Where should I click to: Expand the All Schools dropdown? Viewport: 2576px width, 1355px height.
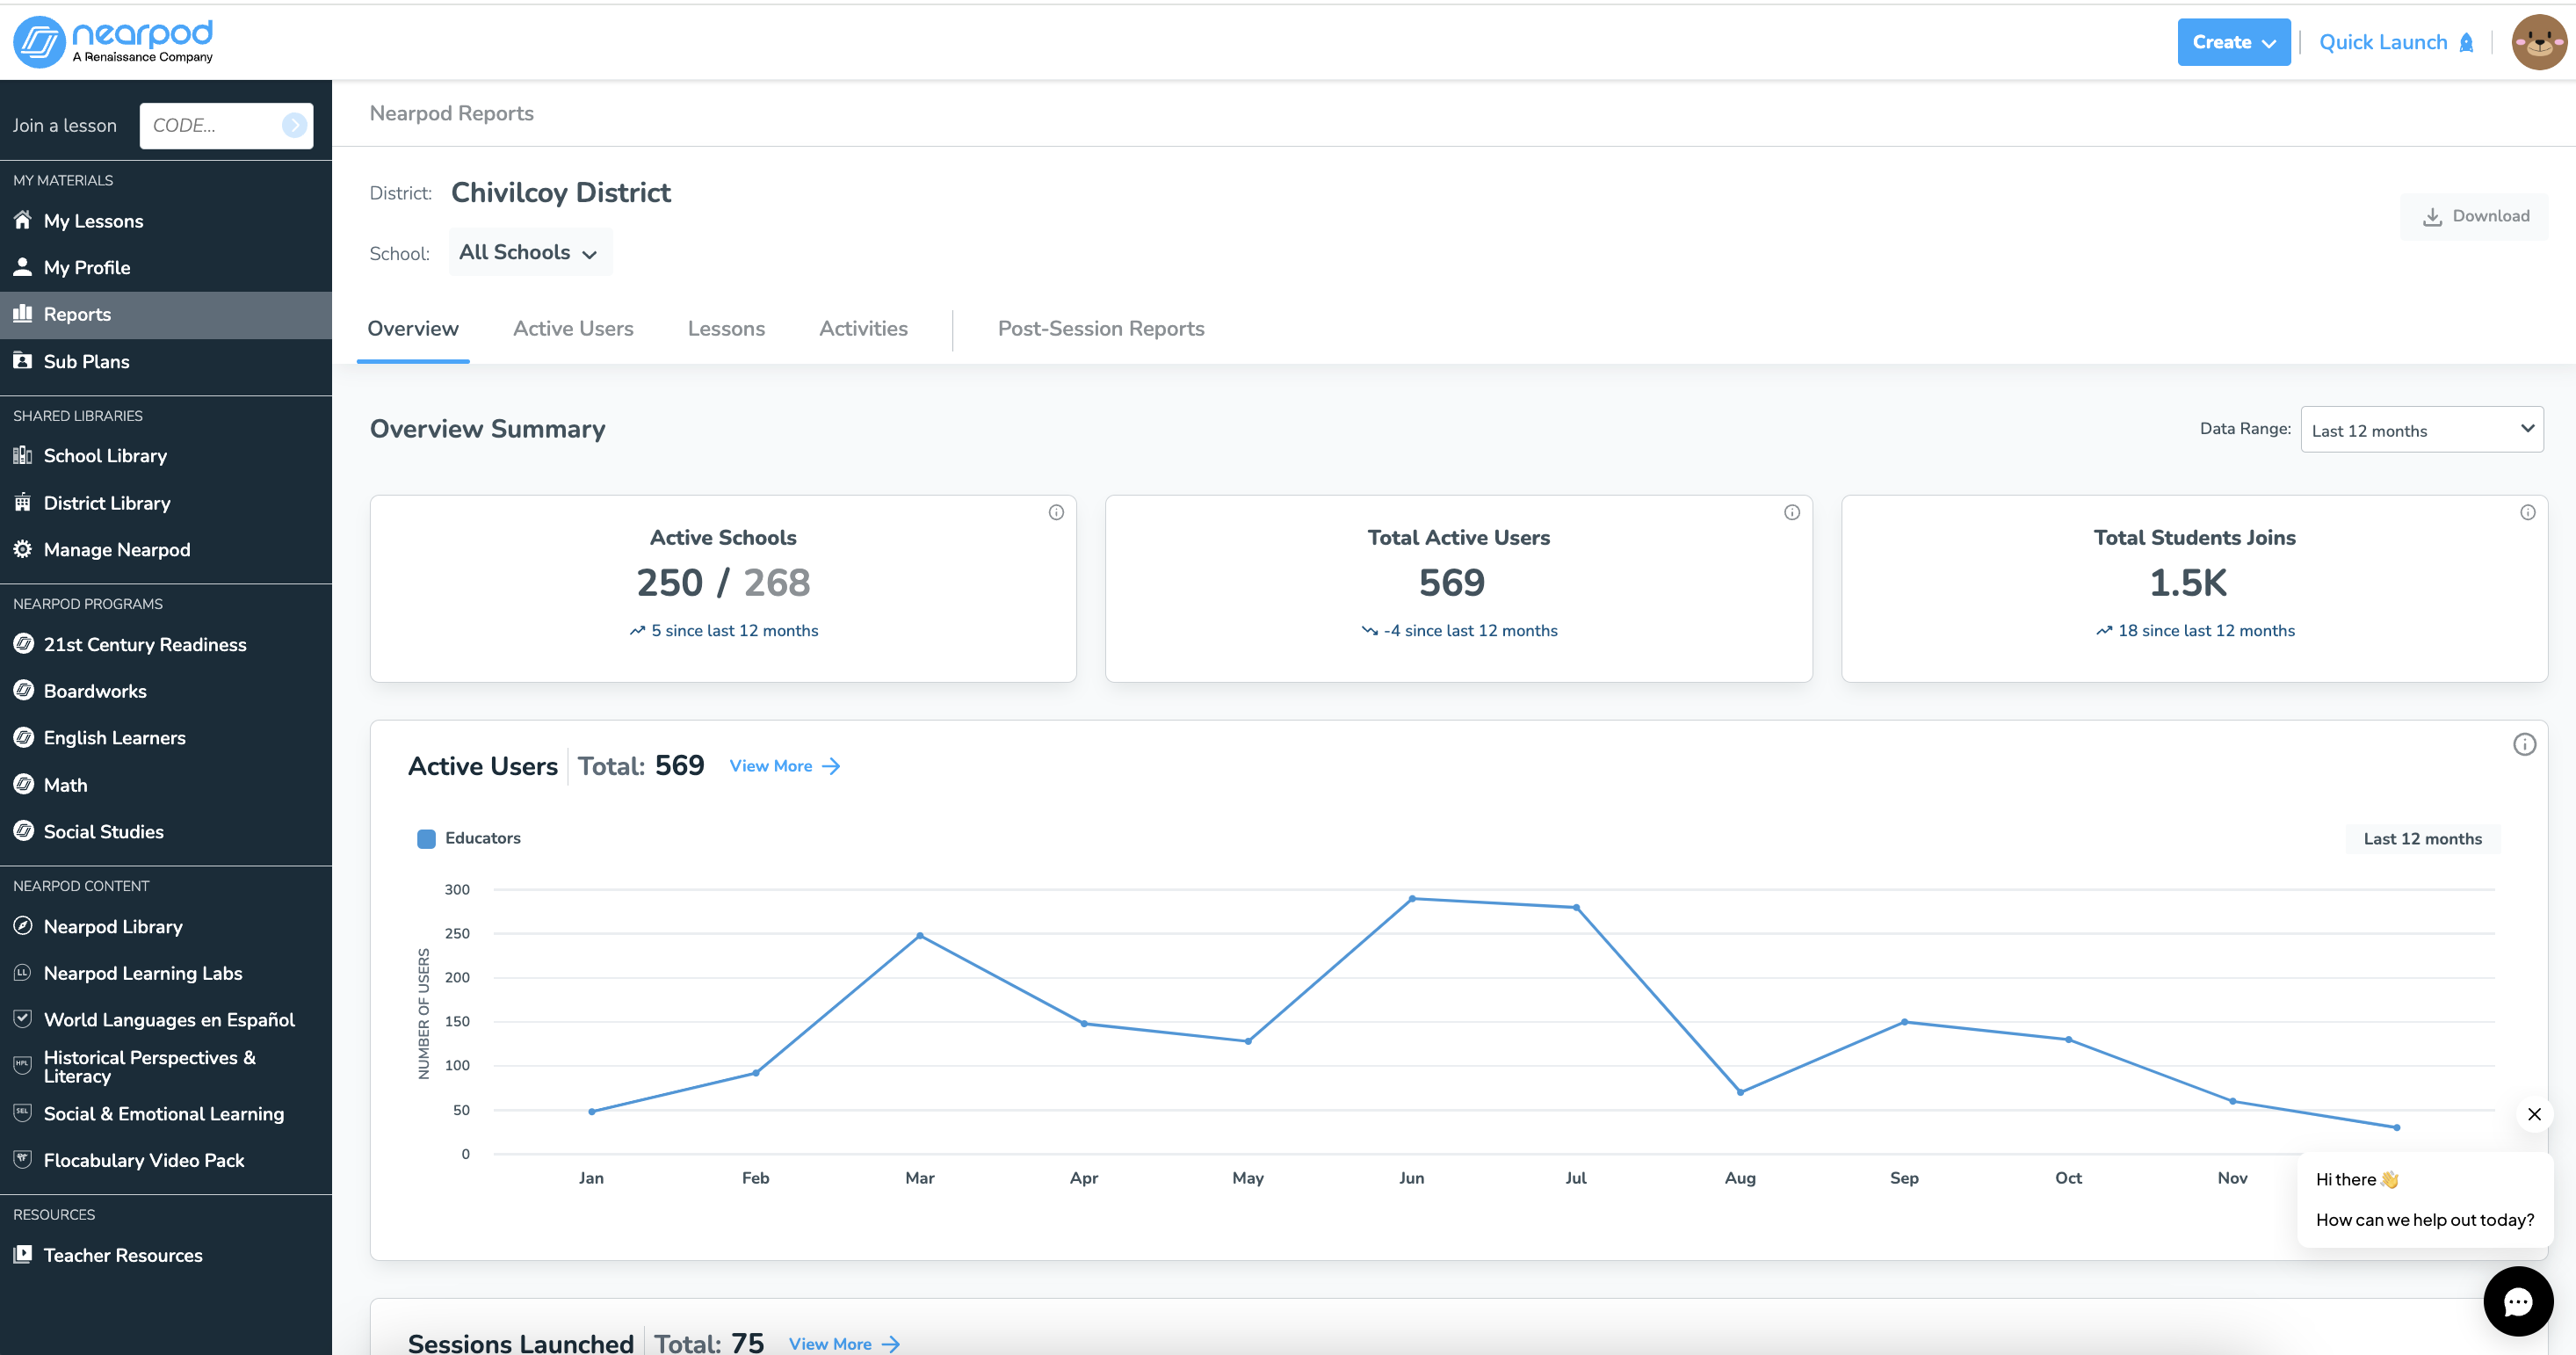pyautogui.click(x=530, y=252)
